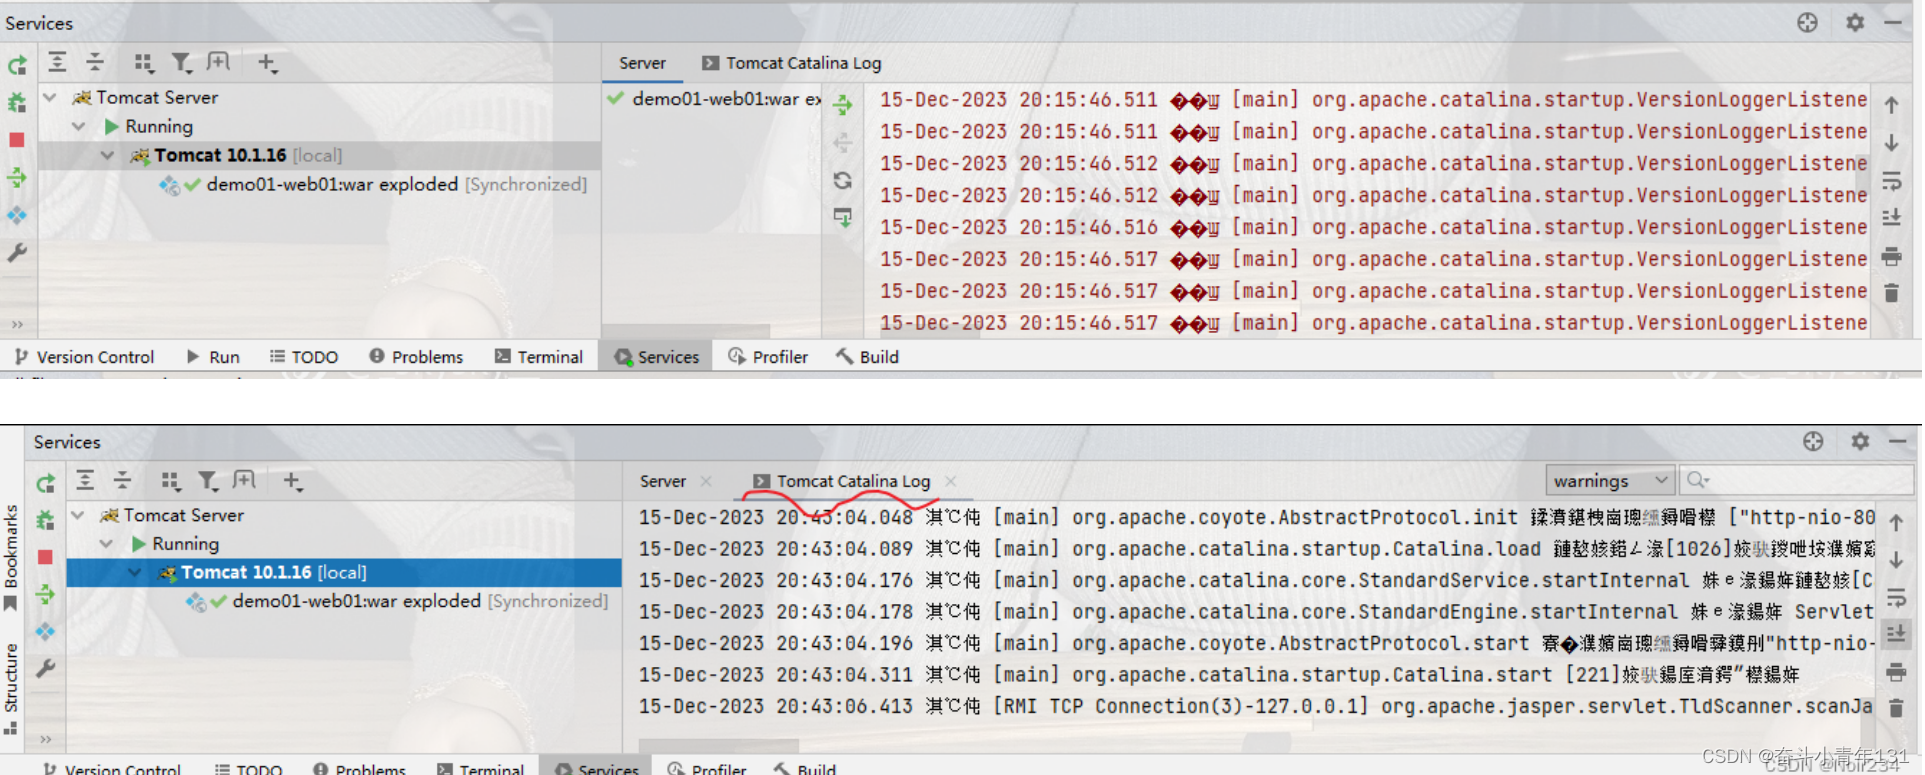Viewport: 1925px width, 775px height.
Task: Click Expand All icon in lower Services toolbar
Action: [x=85, y=481]
